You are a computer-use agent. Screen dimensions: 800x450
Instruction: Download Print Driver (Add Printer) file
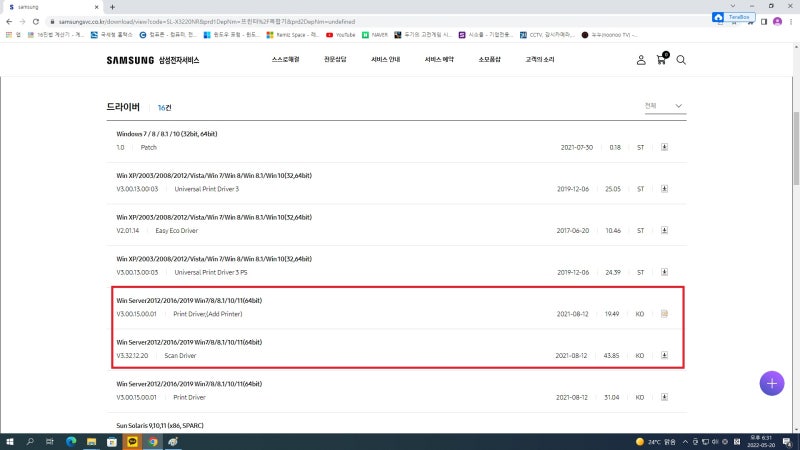[x=664, y=314]
